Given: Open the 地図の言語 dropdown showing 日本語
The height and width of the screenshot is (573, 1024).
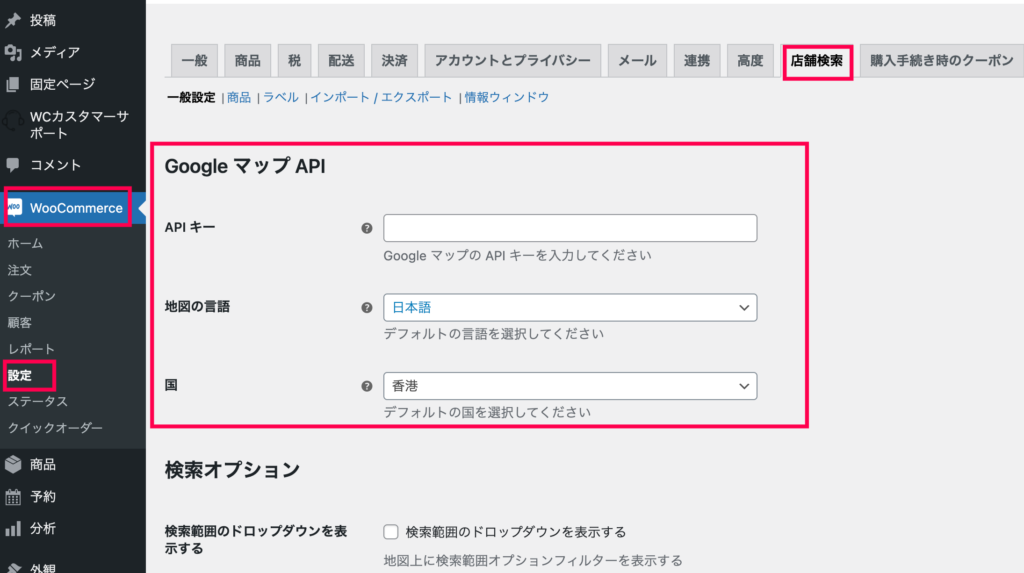Looking at the screenshot, I should click(x=570, y=308).
